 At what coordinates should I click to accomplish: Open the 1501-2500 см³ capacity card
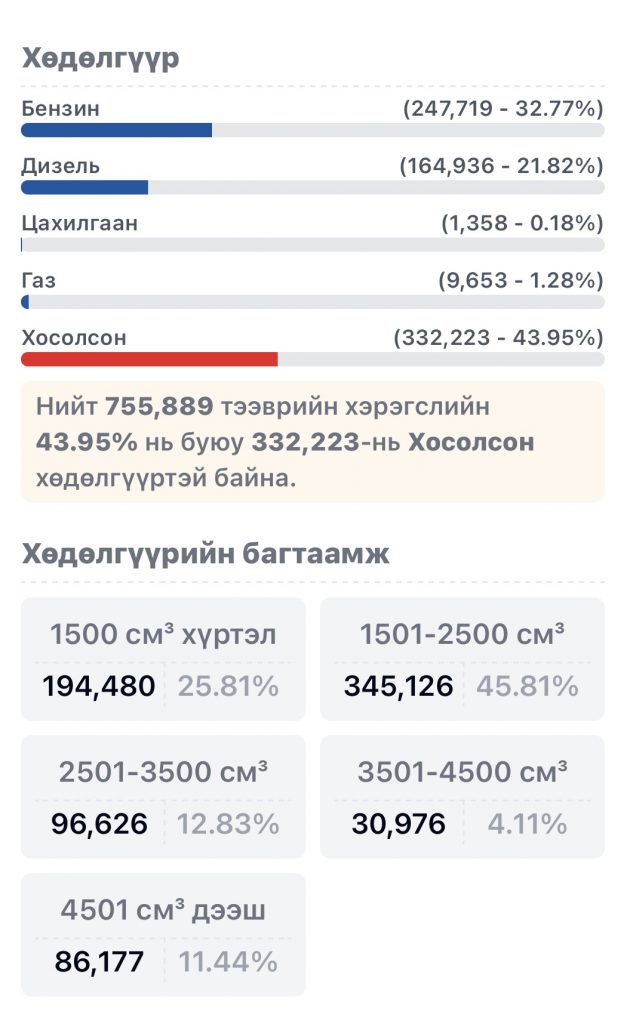pos(462,659)
